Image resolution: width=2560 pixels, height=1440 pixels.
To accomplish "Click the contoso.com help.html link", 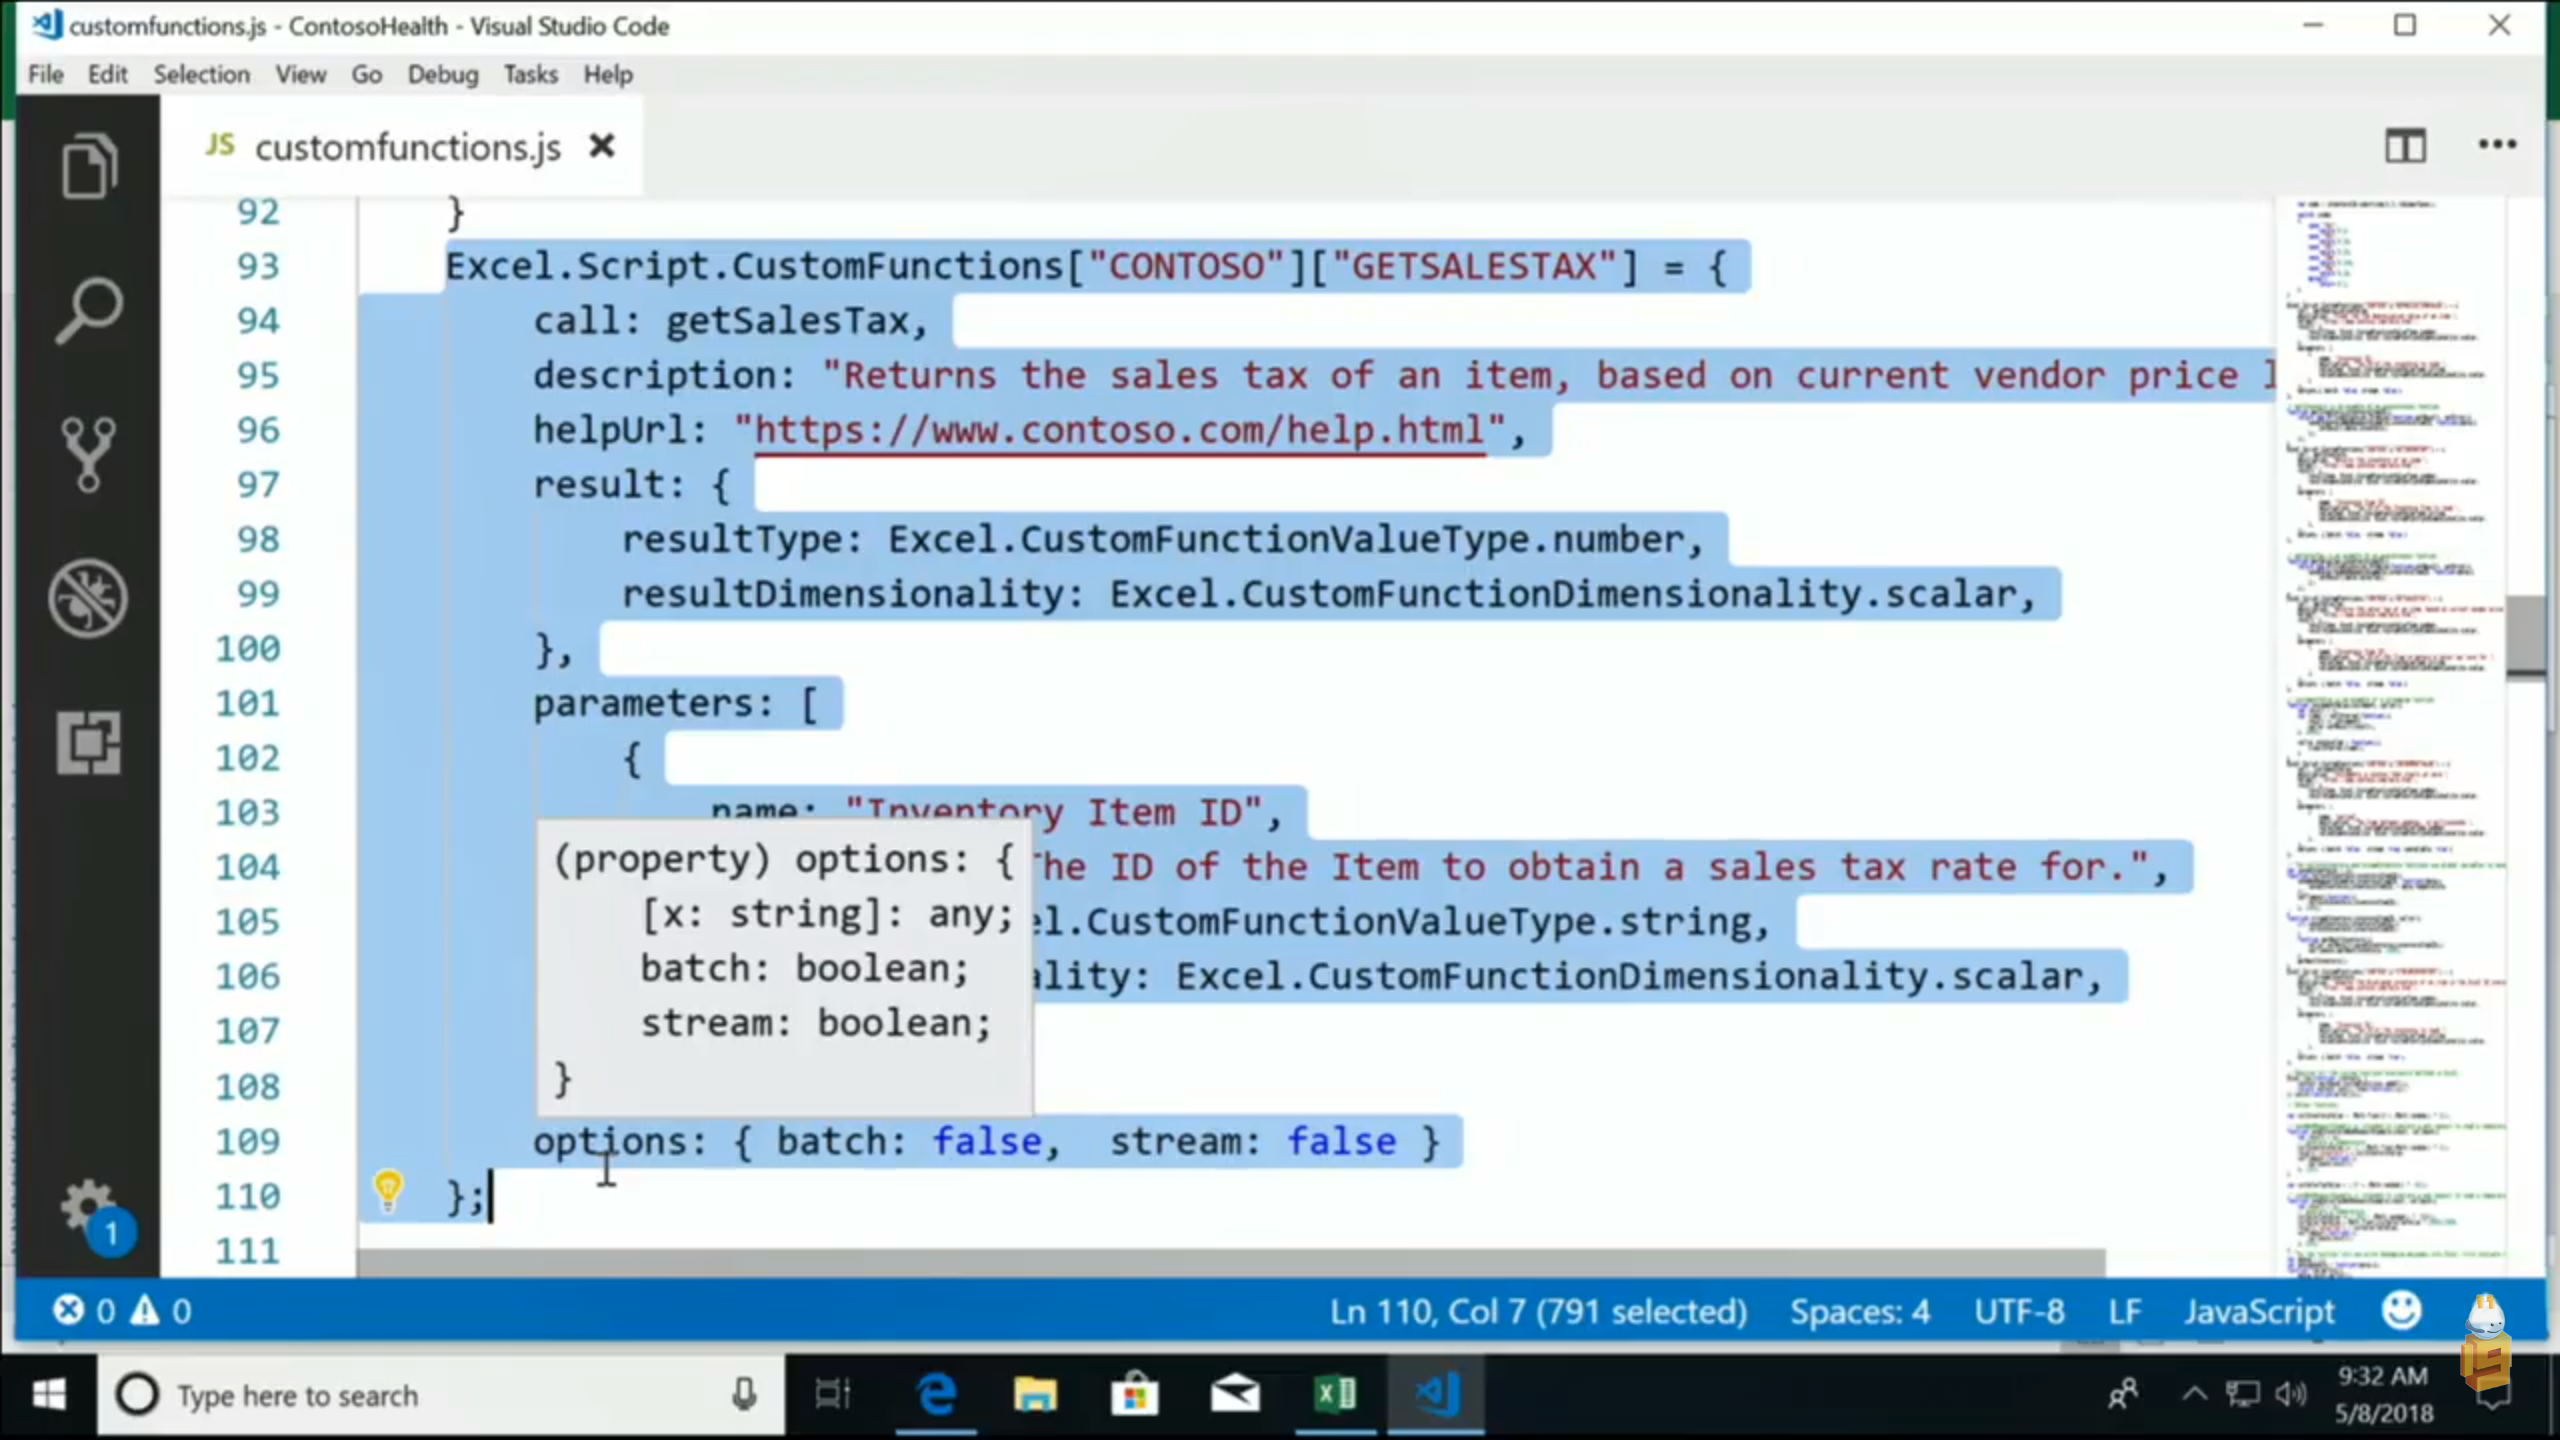I will 1119,430.
